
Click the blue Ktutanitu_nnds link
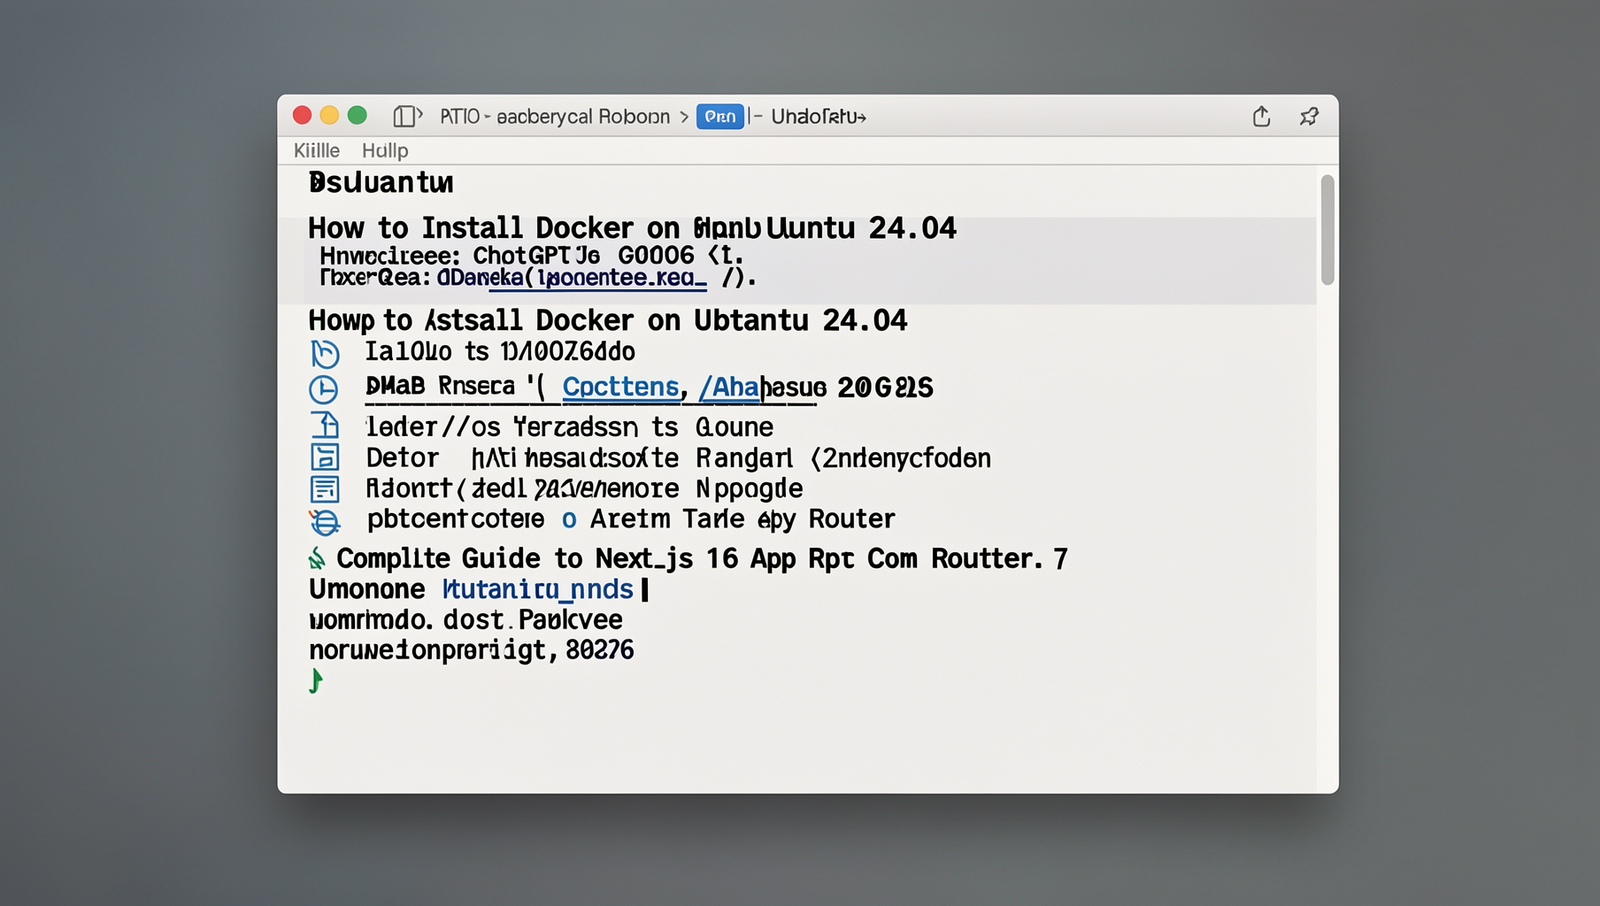click(538, 589)
